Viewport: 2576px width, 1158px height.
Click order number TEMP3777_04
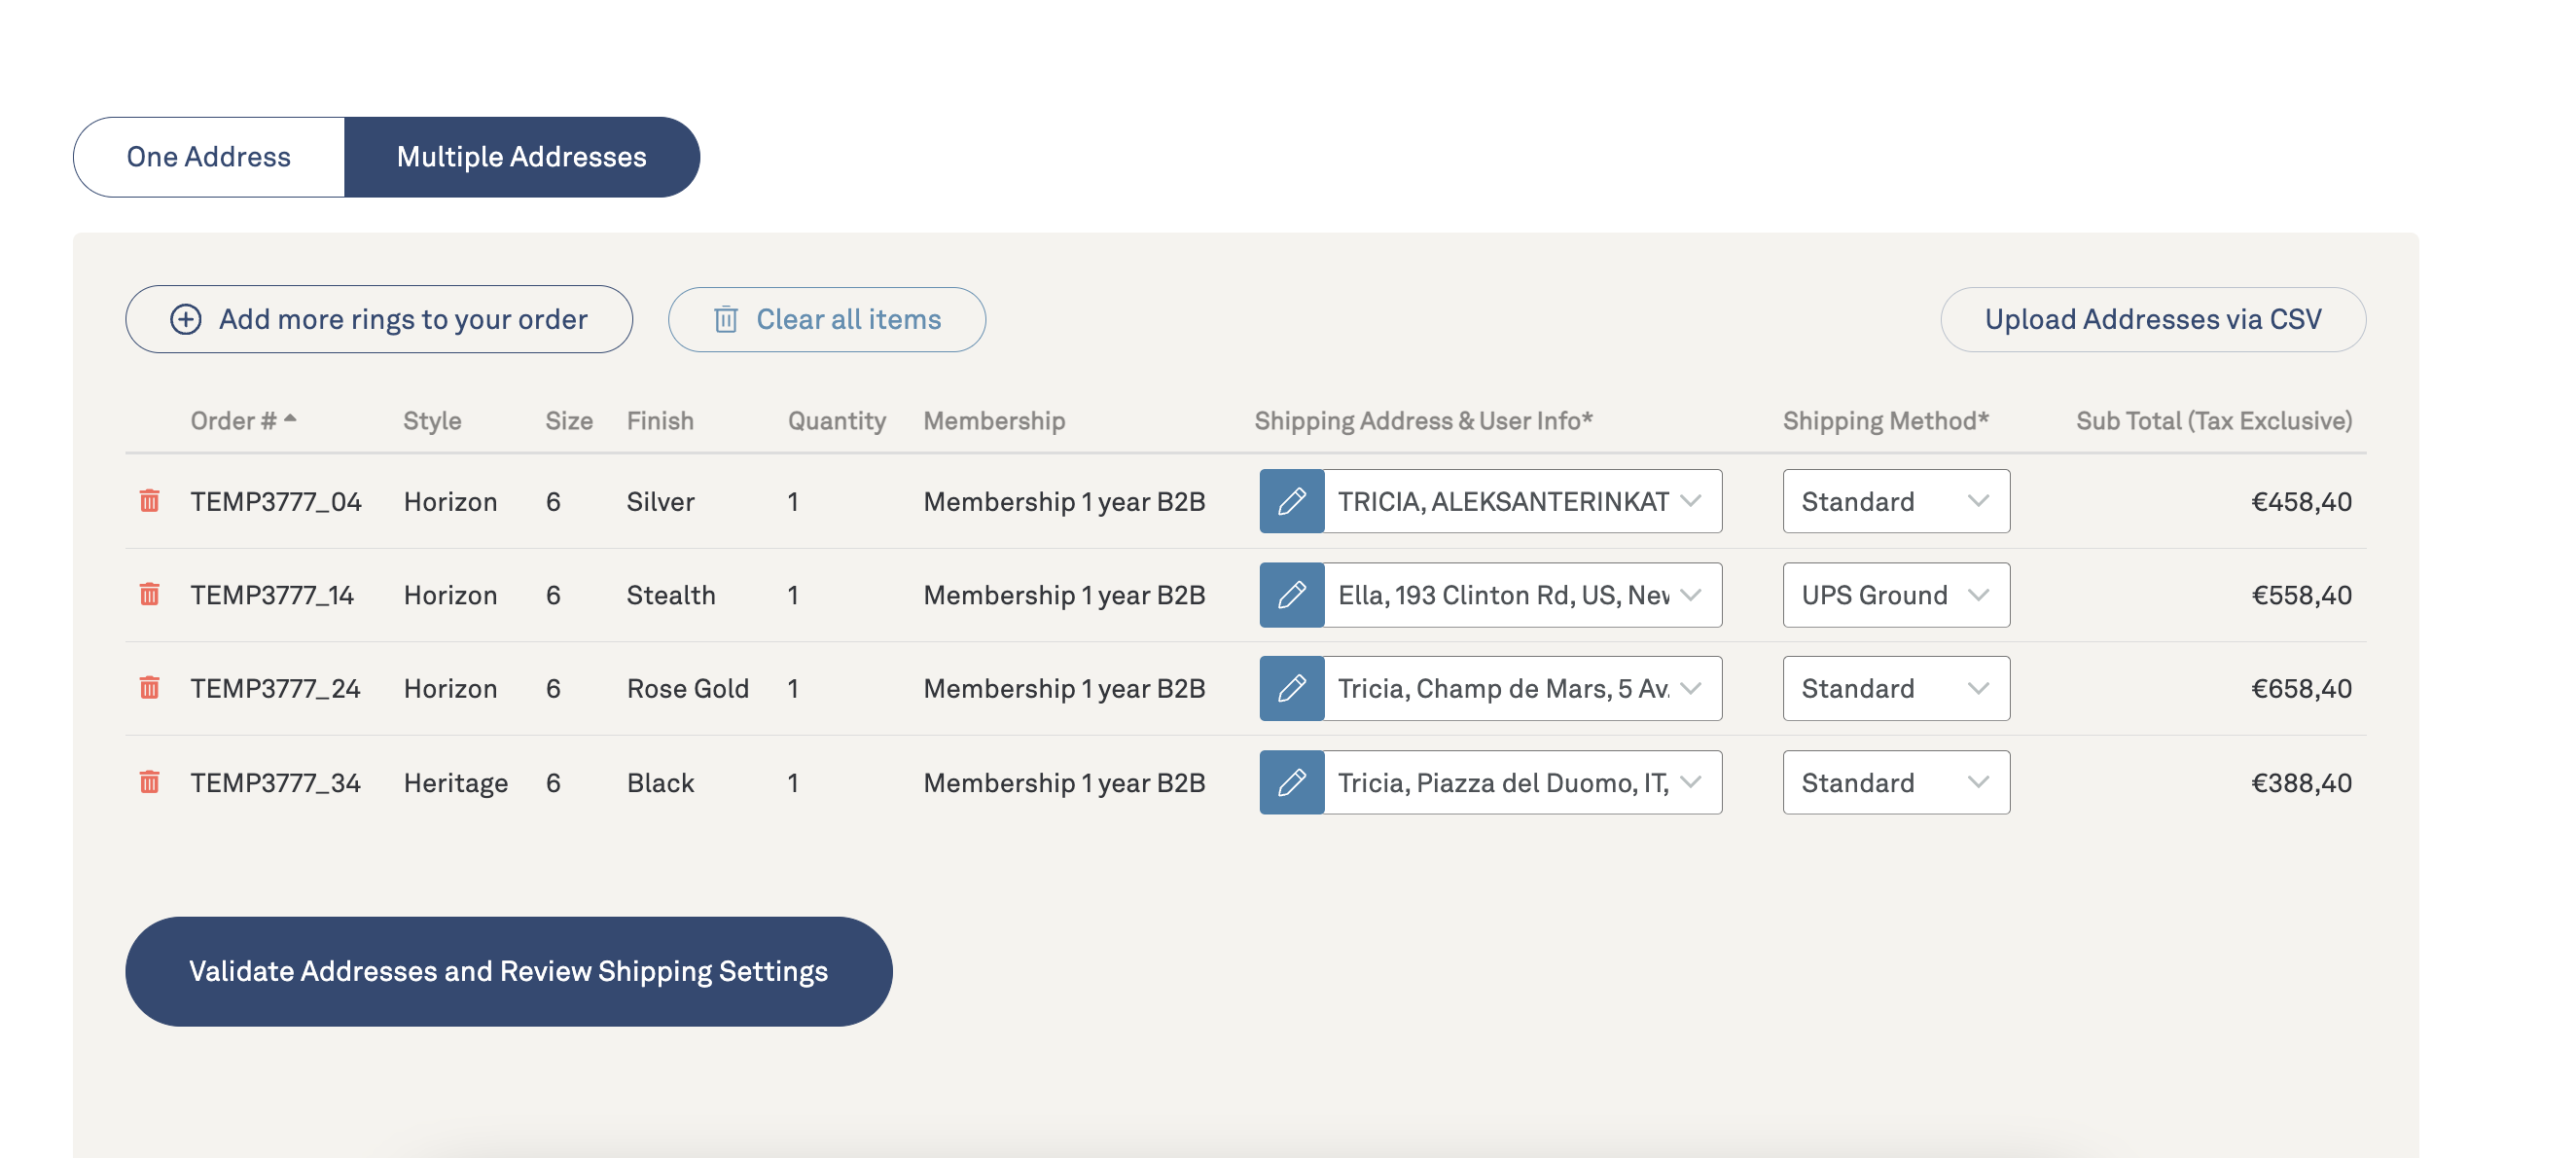276,501
